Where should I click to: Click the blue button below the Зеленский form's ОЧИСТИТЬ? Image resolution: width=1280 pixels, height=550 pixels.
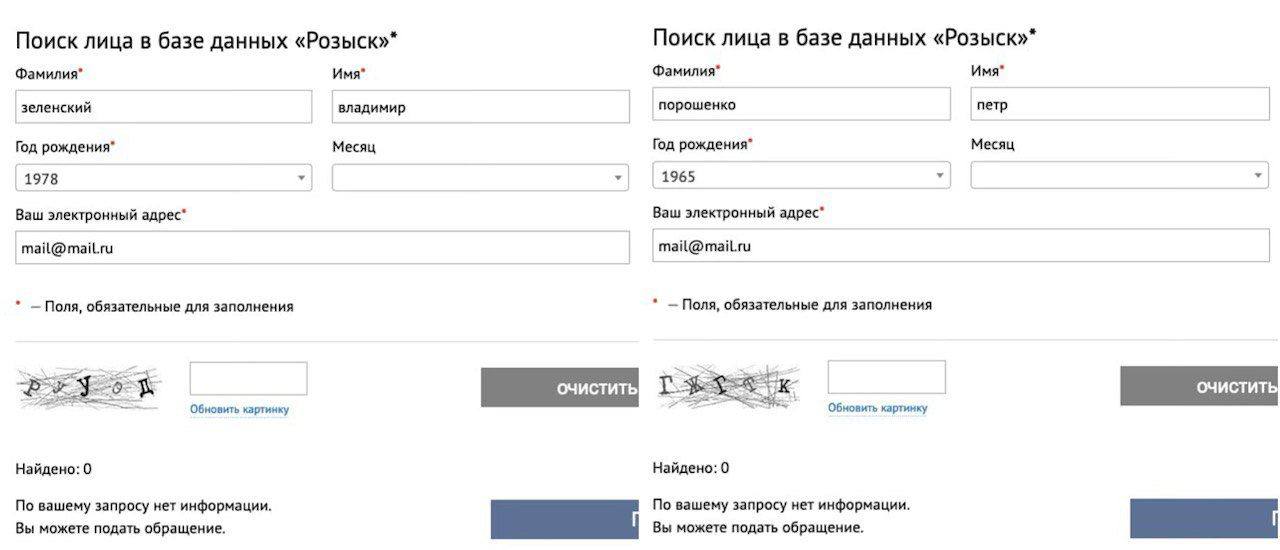point(565,519)
